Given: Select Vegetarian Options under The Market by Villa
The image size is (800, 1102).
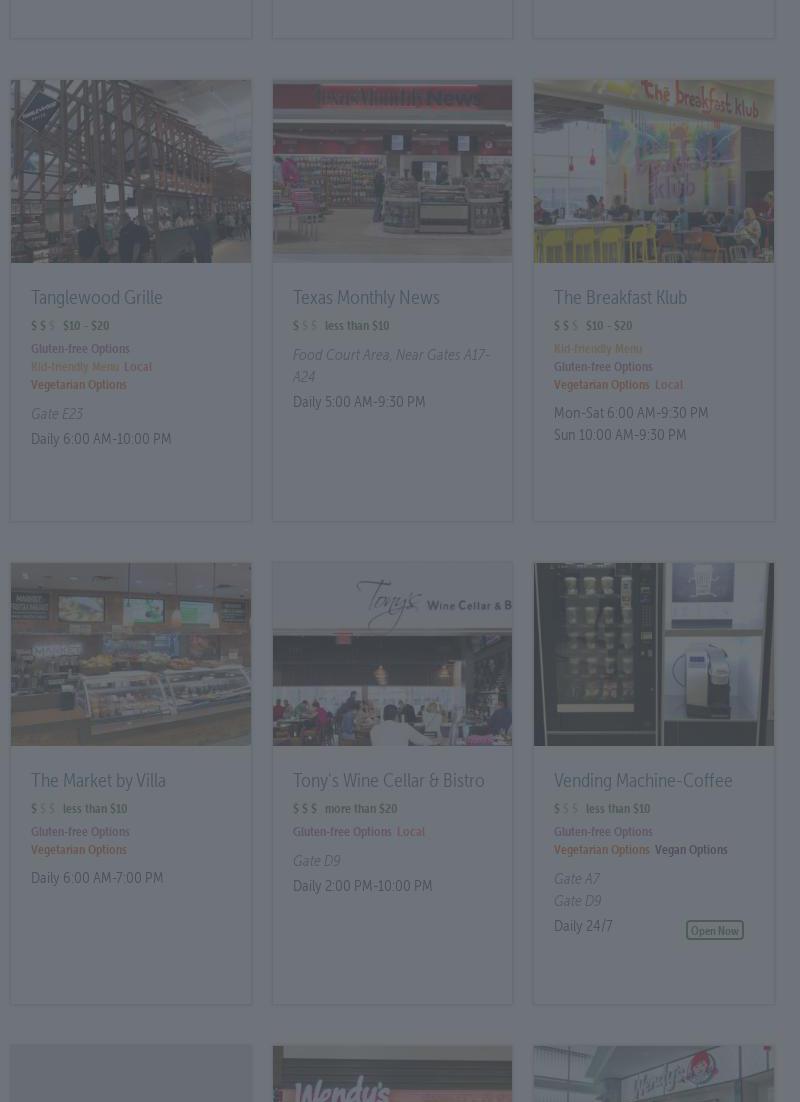Looking at the screenshot, I should pos(79,850).
